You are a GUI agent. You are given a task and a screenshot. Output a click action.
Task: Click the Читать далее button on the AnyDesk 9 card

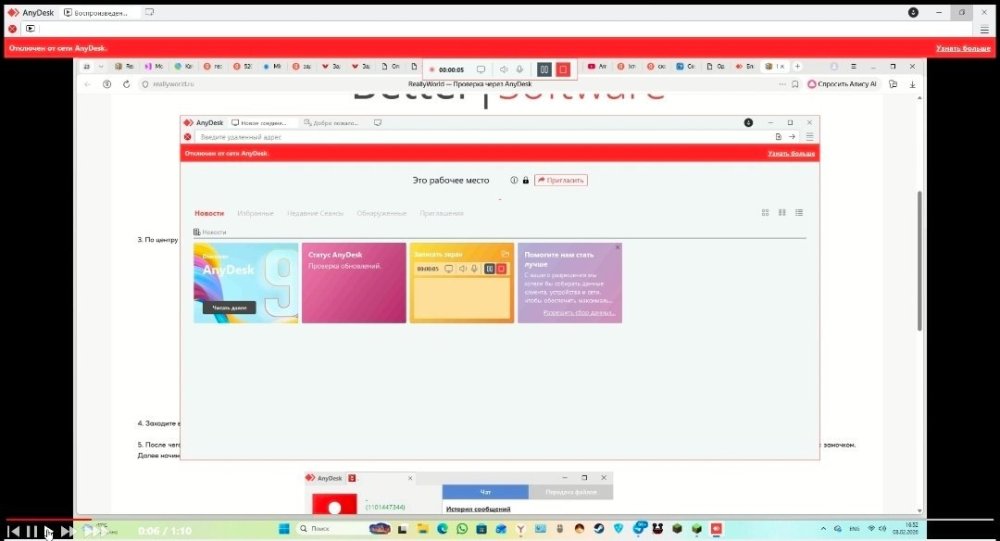230,308
